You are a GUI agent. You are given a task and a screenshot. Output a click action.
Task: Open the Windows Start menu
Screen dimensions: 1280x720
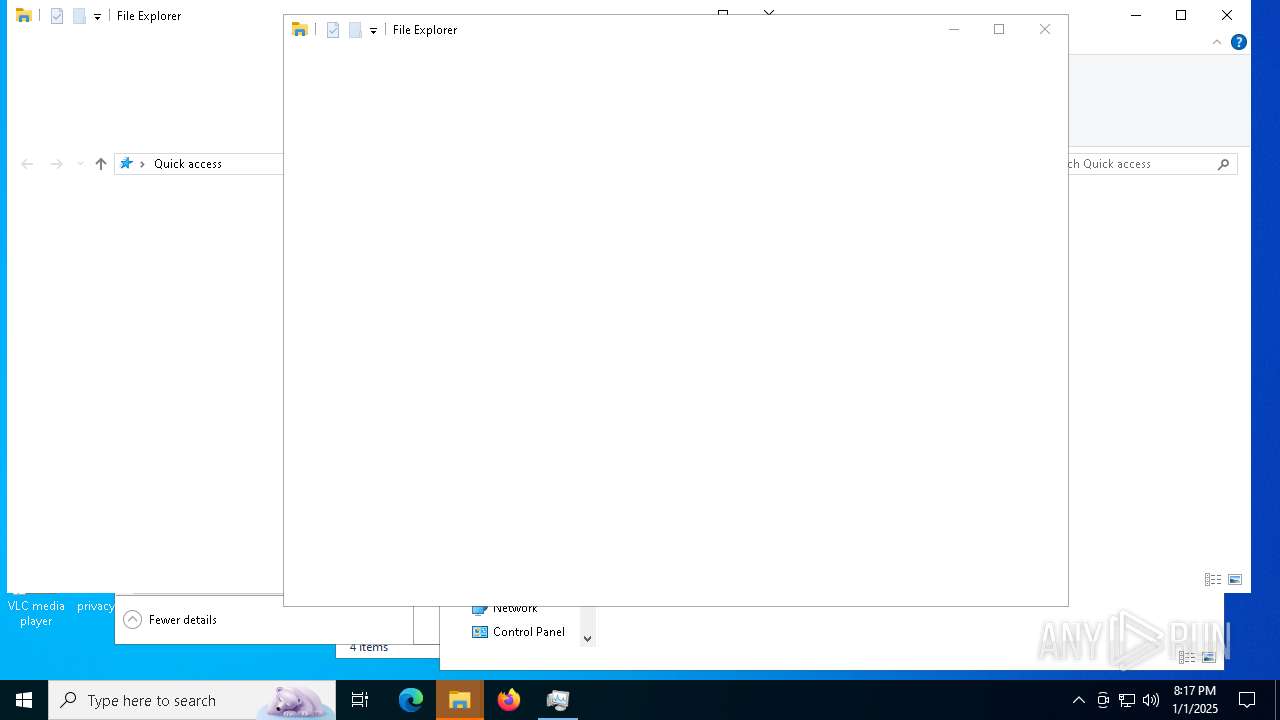pos(24,700)
